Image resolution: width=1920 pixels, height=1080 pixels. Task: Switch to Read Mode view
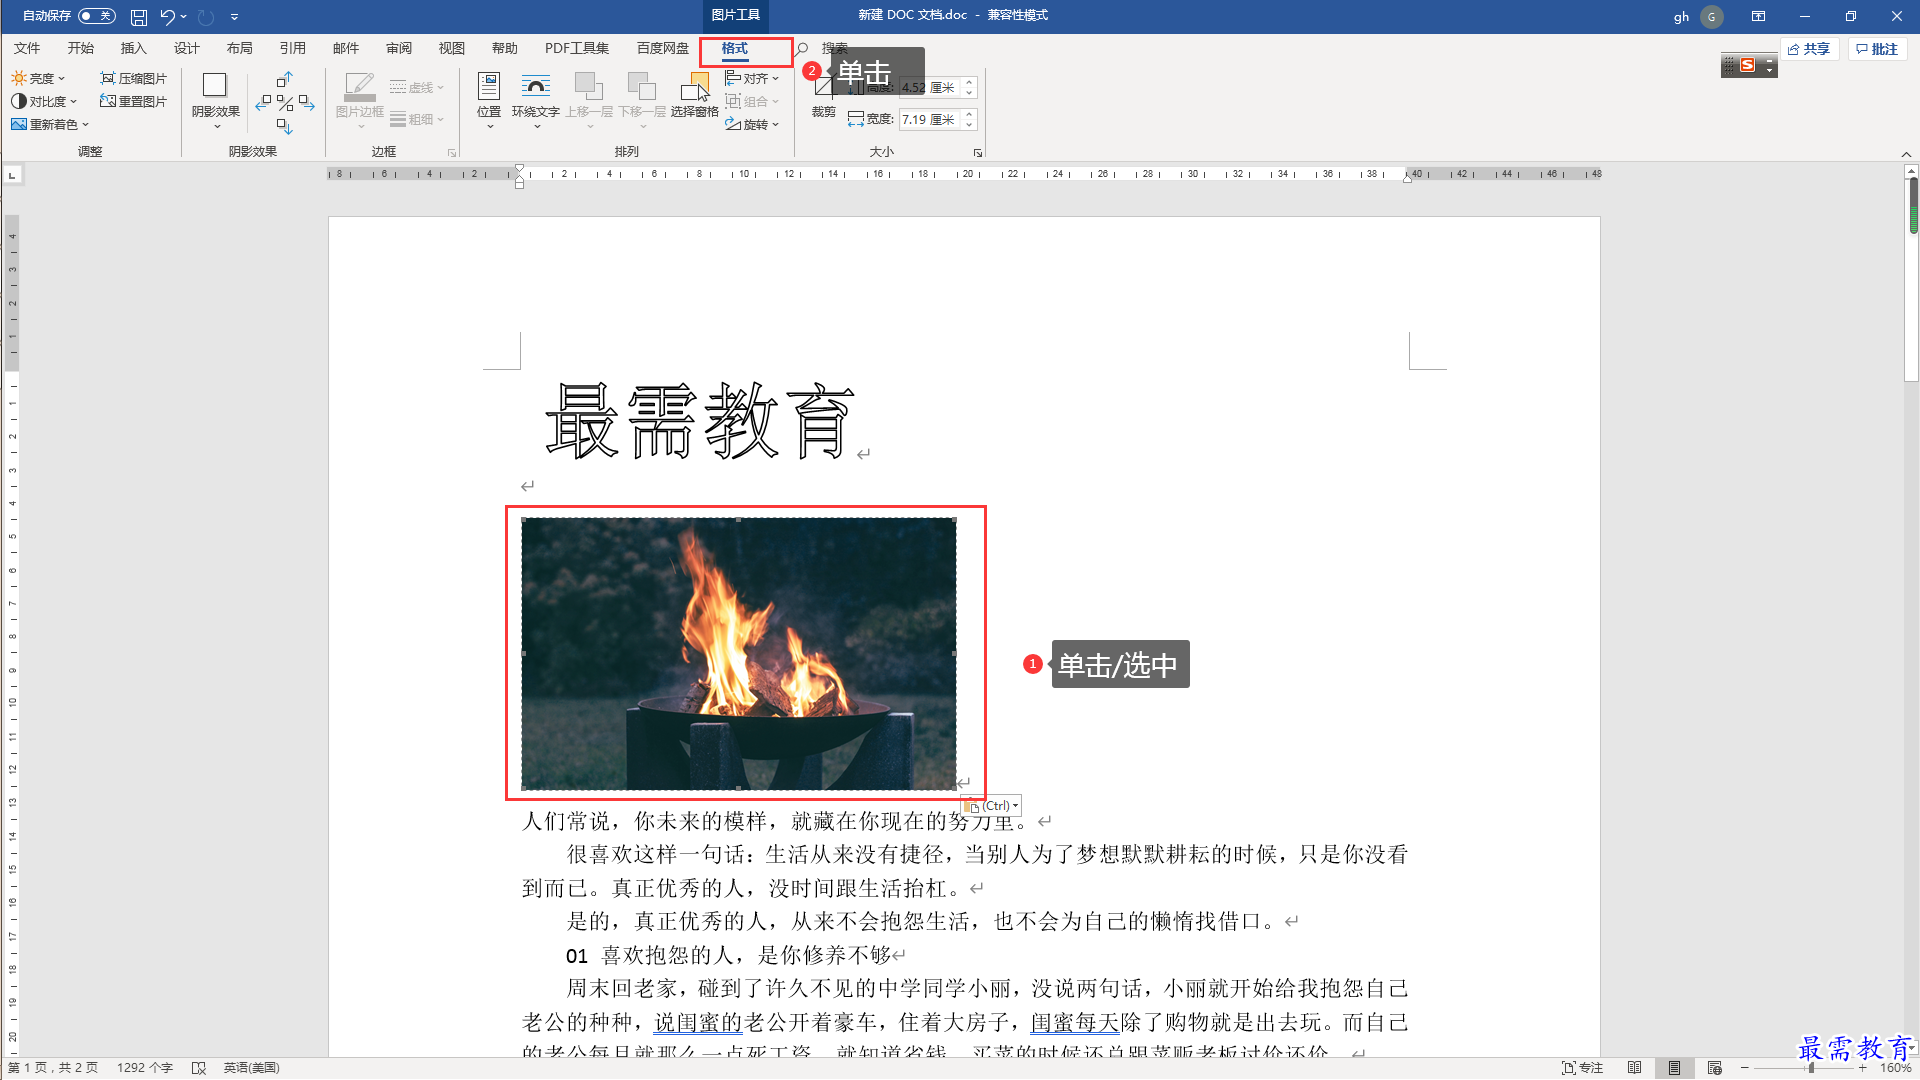1635,1068
